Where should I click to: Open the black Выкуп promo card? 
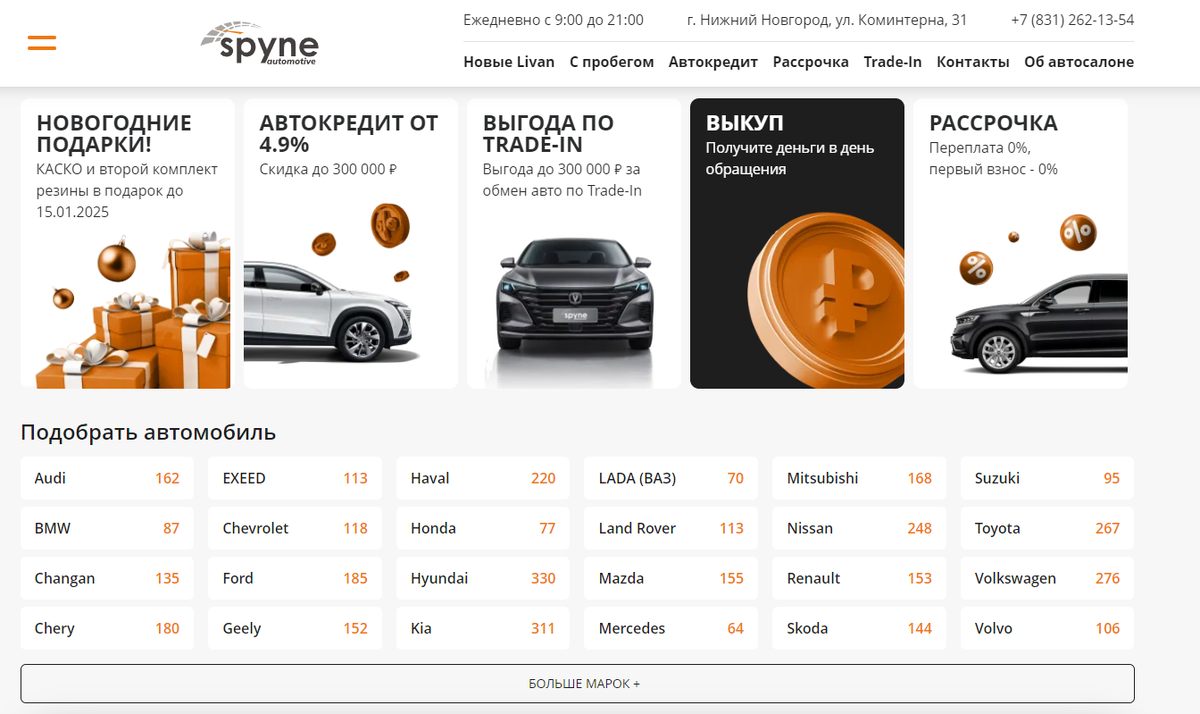pos(797,243)
